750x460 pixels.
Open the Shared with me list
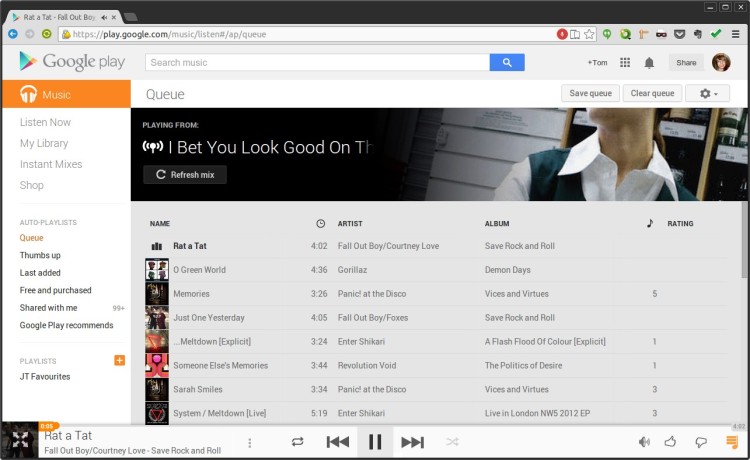(48, 307)
